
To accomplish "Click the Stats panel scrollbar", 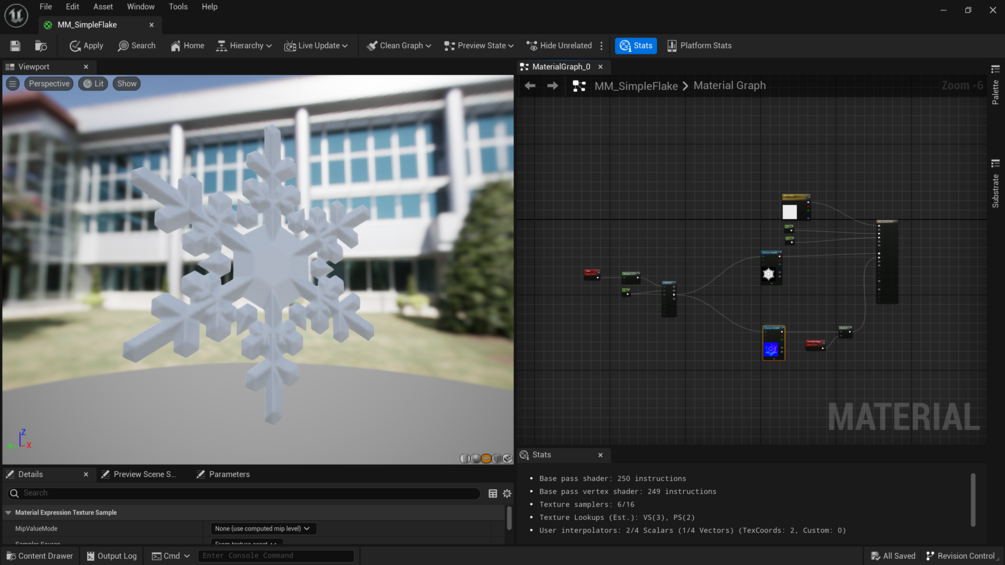I will tap(973, 500).
